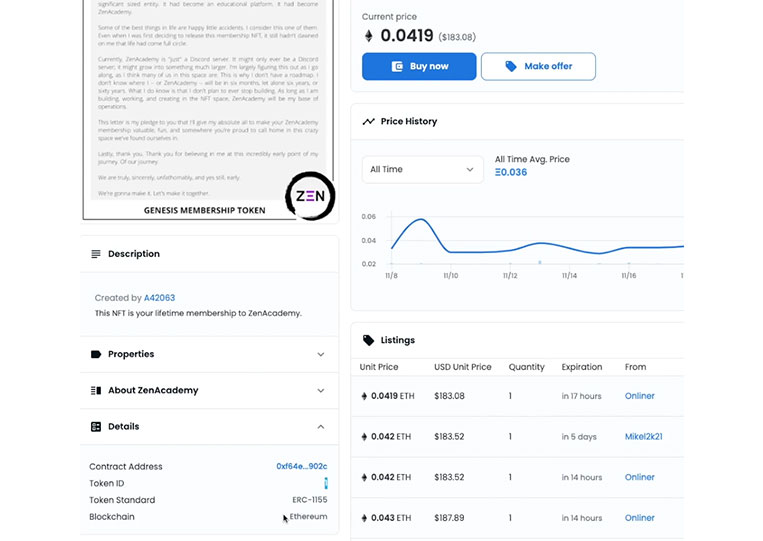Click the wallet icon in Buy now button

click(397, 66)
